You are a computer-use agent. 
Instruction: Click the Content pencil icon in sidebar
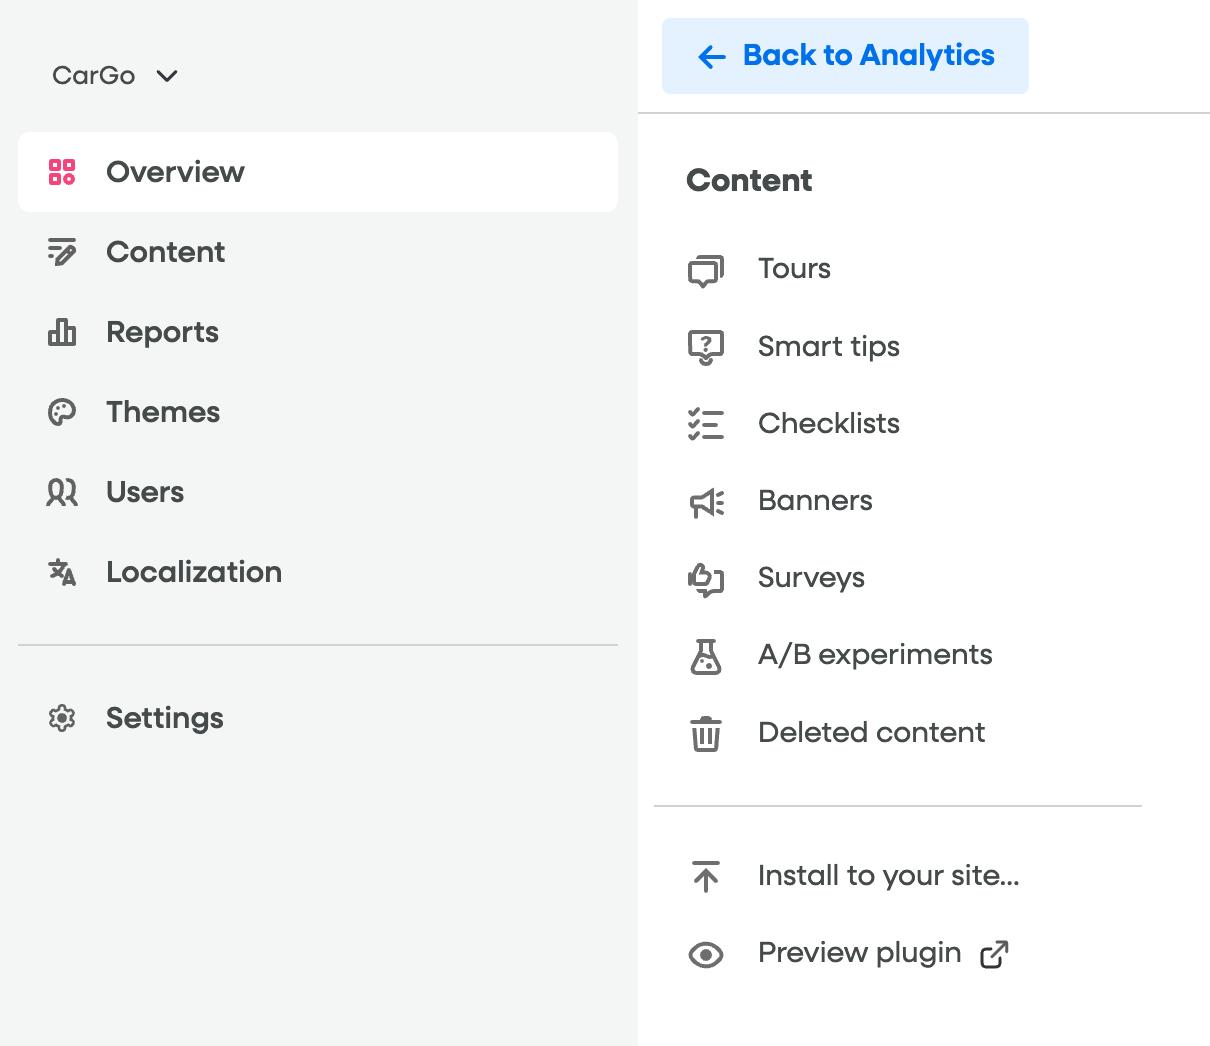tap(62, 252)
